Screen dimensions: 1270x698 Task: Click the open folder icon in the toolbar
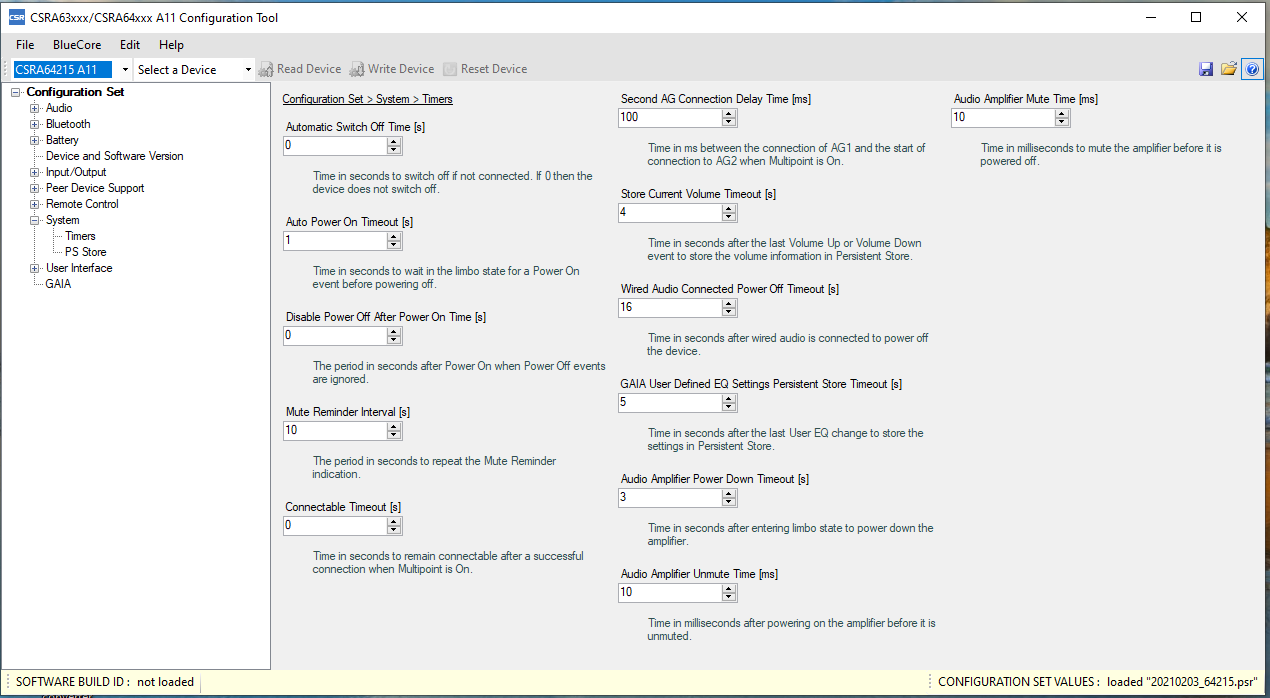point(1229,69)
